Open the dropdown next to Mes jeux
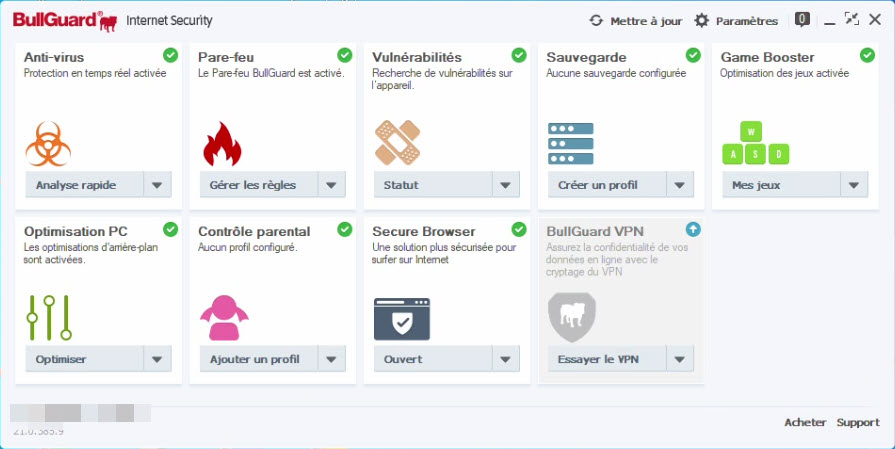 pos(854,185)
